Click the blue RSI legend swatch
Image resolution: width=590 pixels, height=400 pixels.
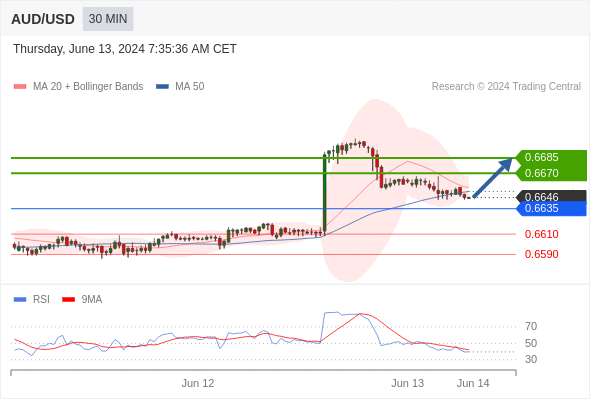coord(20,300)
